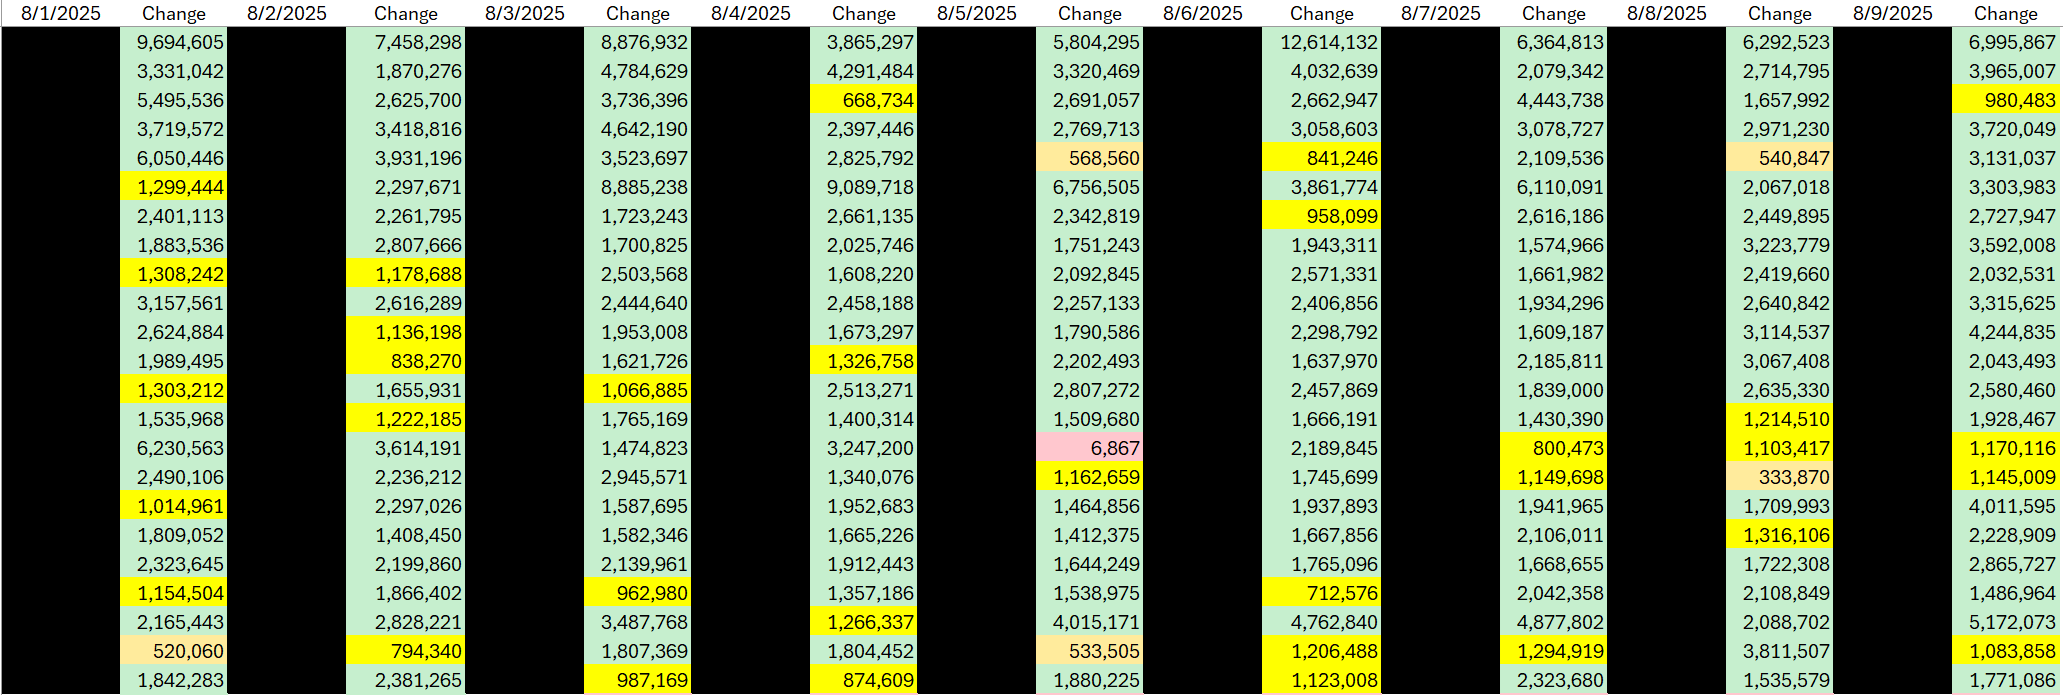Click cell showing 9,089,718
The width and height of the screenshot is (2063, 695).
(x=863, y=187)
